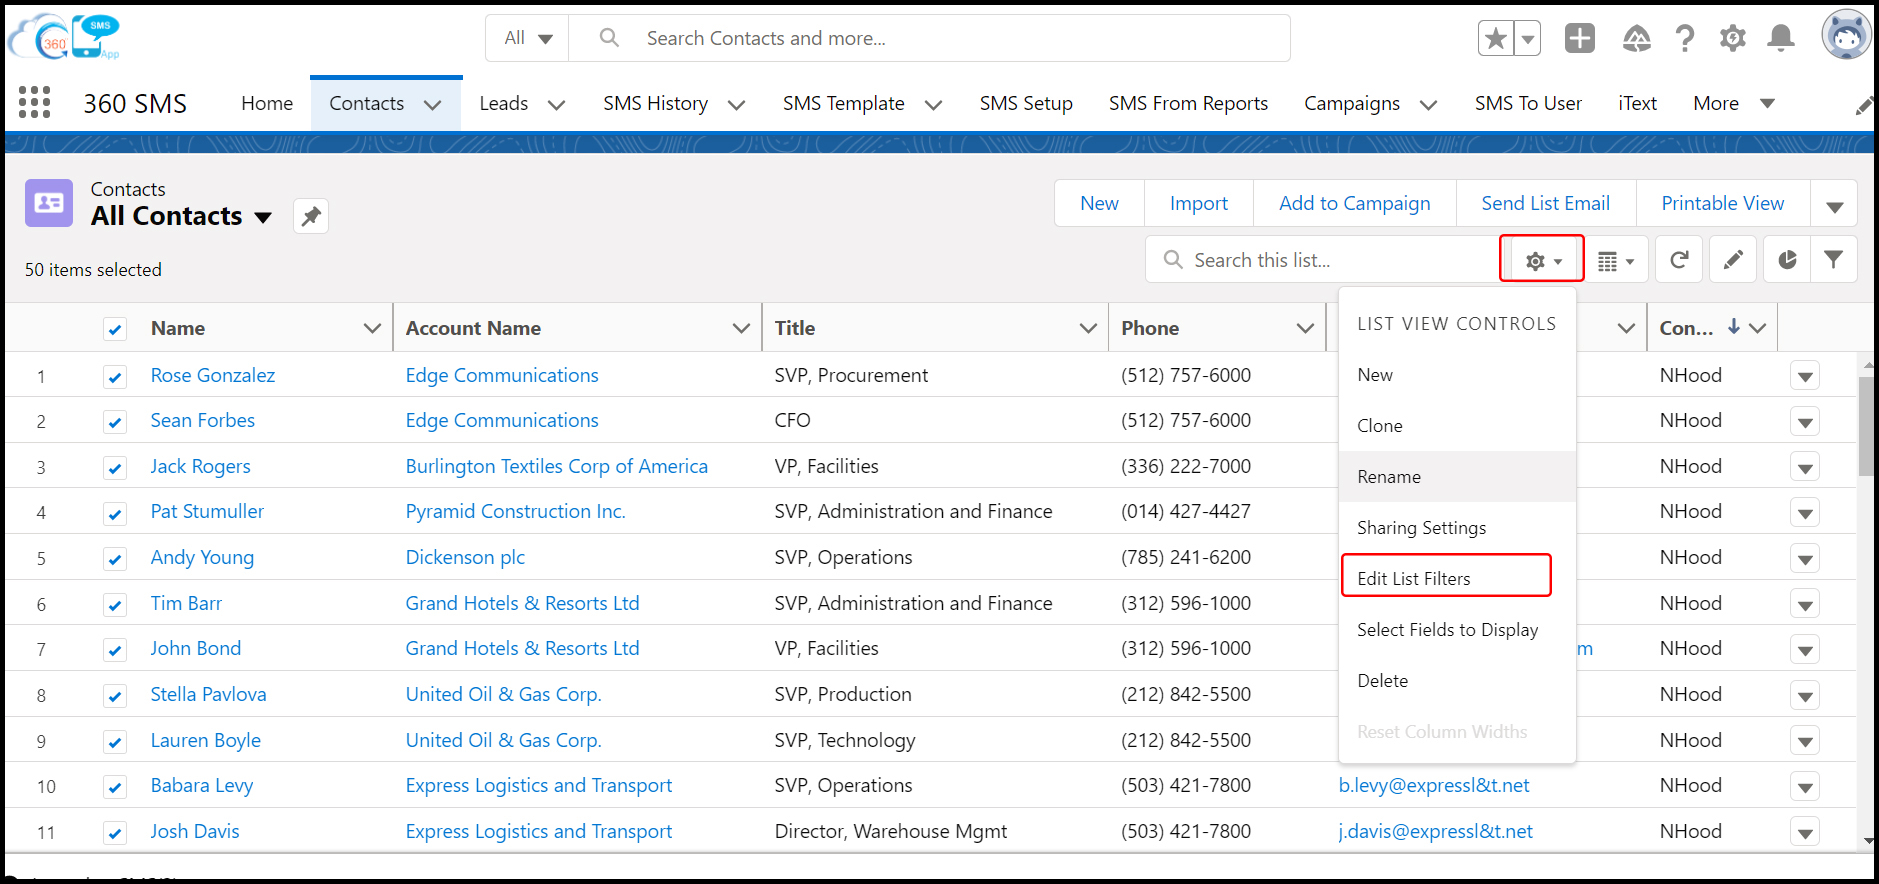Open Printable View
The width and height of the screenshot is (1879, 884).
point(1722,204)
